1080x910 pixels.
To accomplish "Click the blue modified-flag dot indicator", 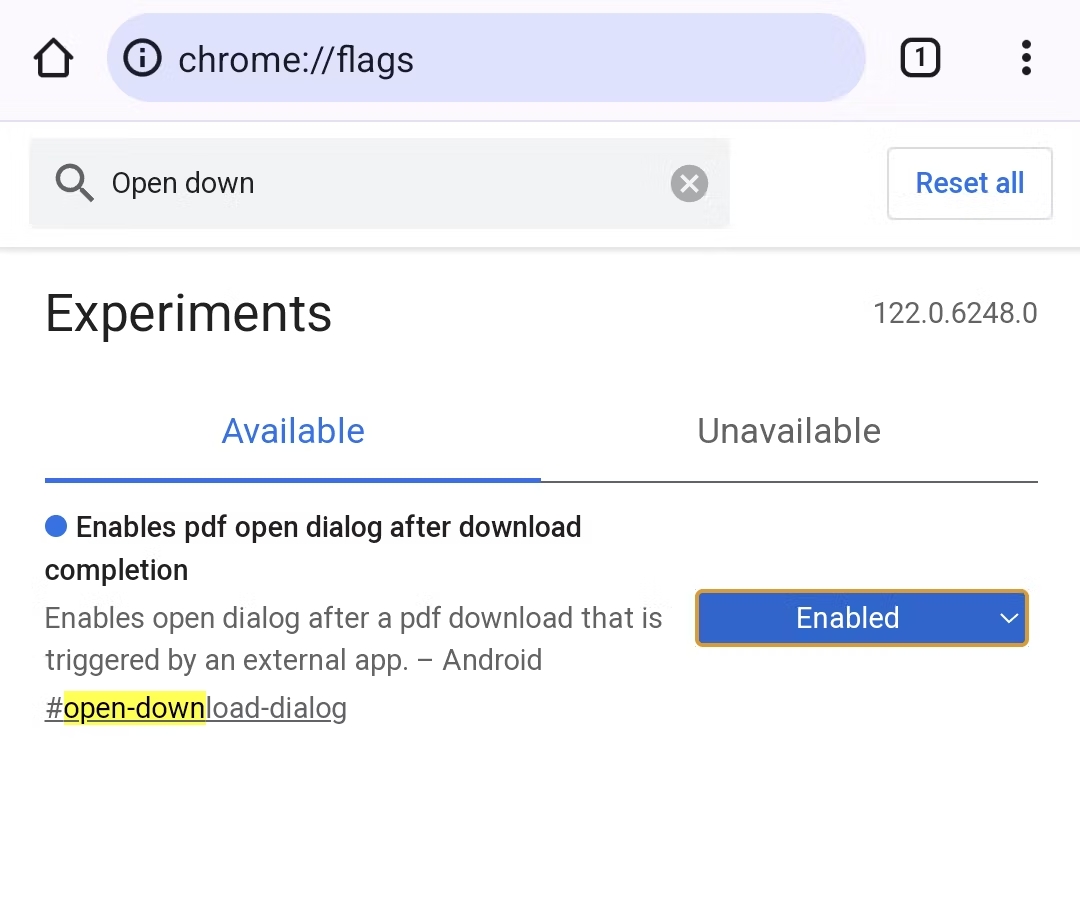I will tap(56, 526).
